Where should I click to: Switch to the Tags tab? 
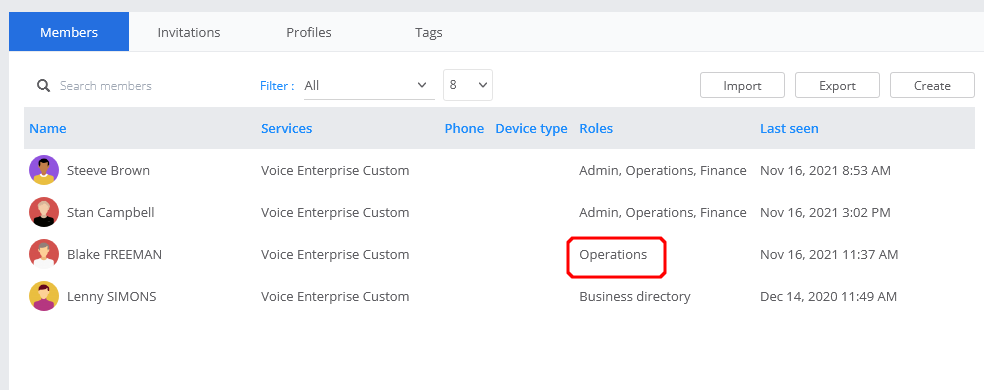[429, 32]
